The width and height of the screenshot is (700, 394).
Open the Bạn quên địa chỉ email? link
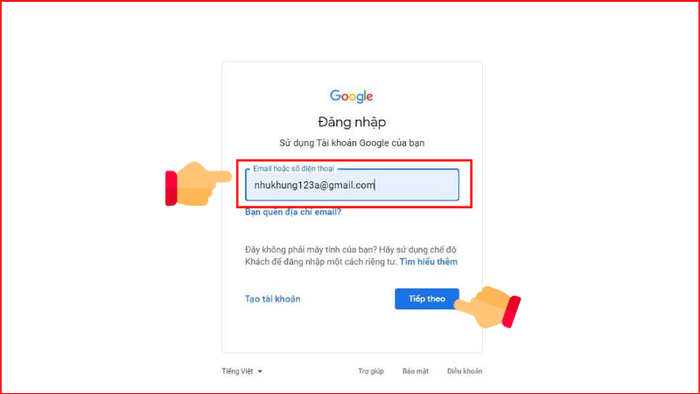coord(293,212)
